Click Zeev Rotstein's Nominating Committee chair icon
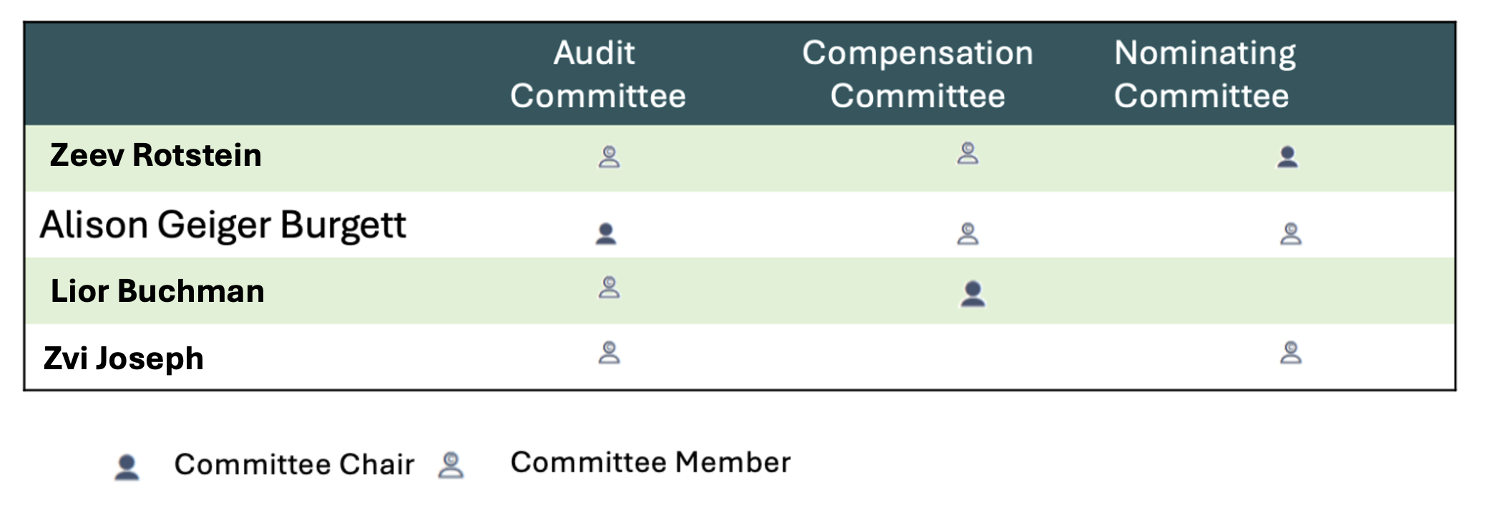 click(1288, 156)
